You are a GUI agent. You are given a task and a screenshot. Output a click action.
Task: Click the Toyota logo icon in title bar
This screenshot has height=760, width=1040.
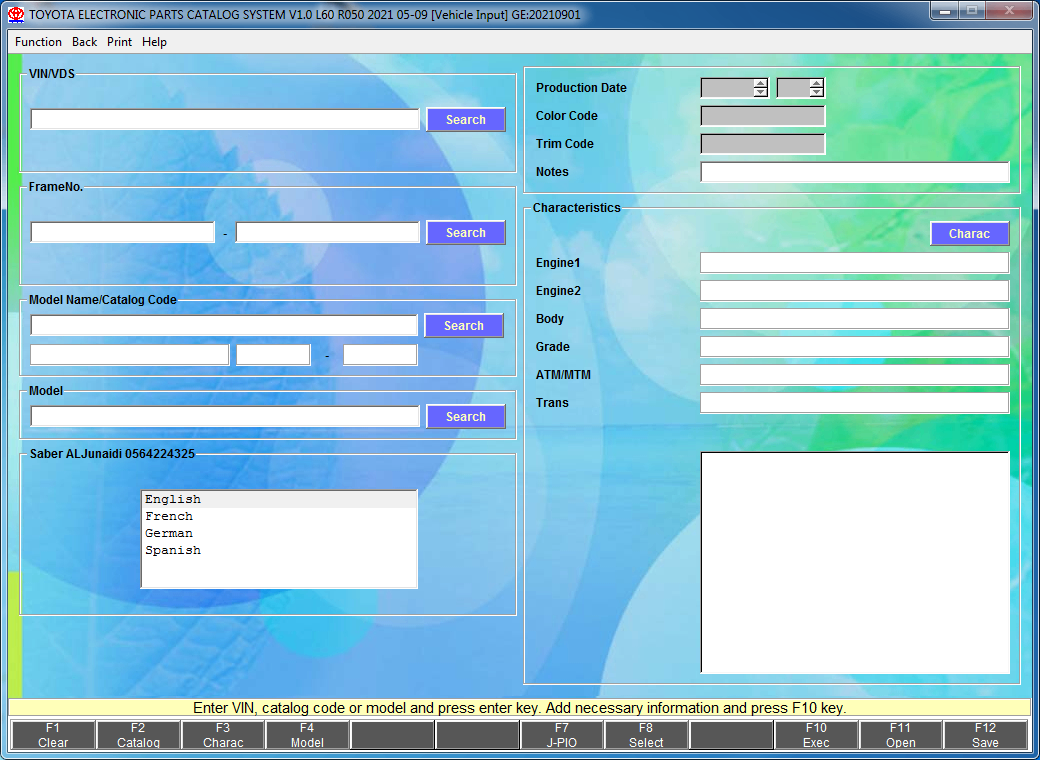pyautogui.click(x=16, y=14)
